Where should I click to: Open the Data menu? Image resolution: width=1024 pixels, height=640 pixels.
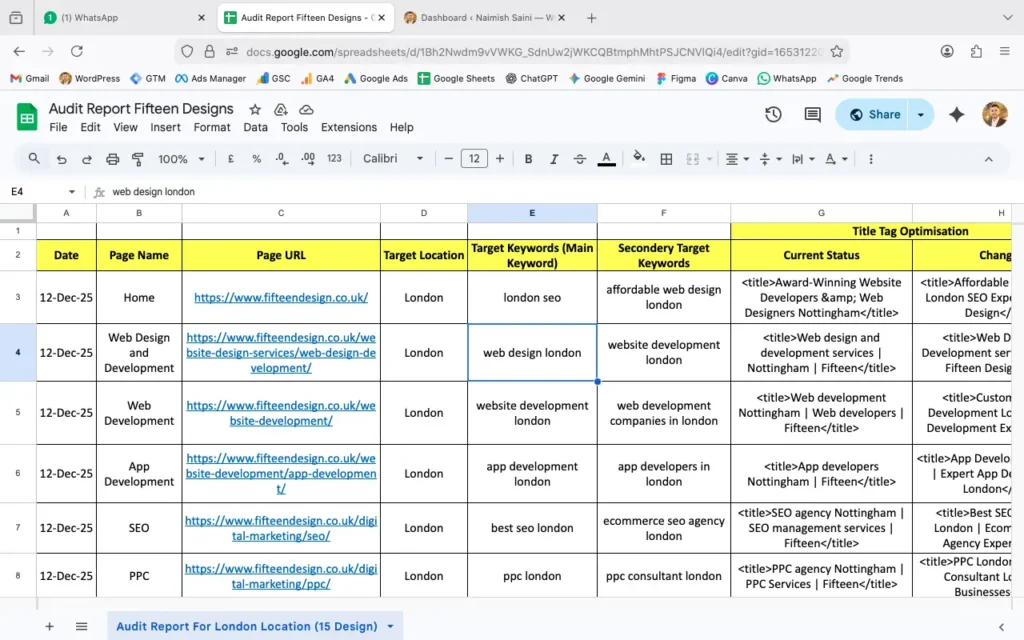(255, 127)
